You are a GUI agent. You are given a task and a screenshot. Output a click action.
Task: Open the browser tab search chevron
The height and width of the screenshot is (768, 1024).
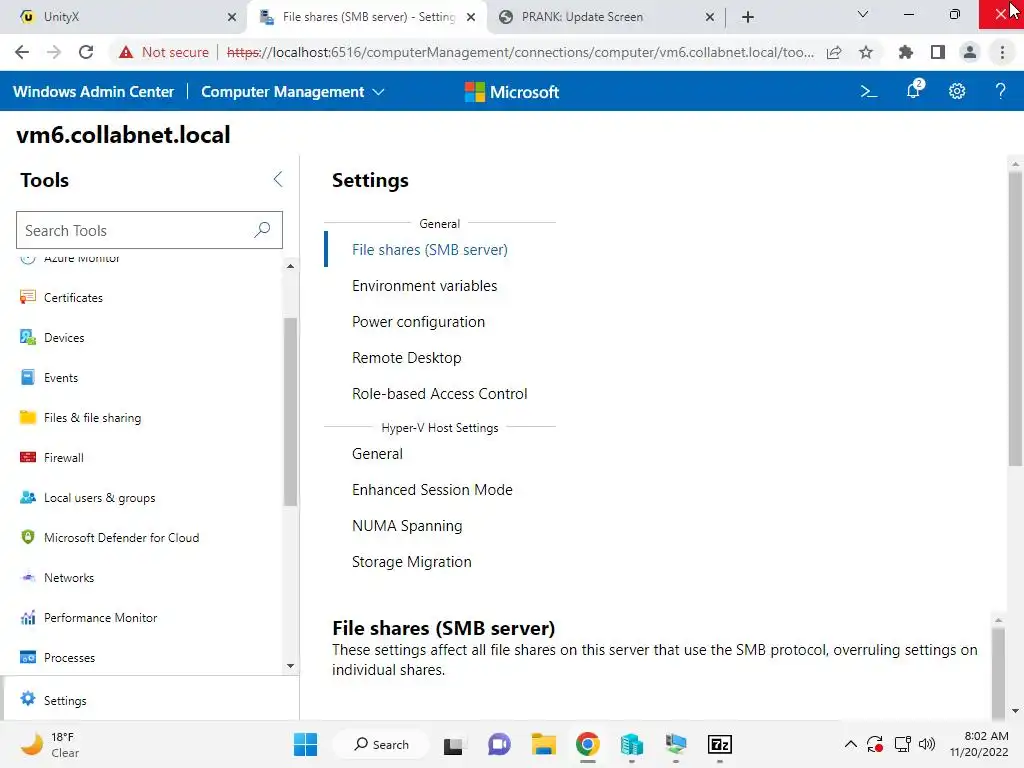click(862, 14)
